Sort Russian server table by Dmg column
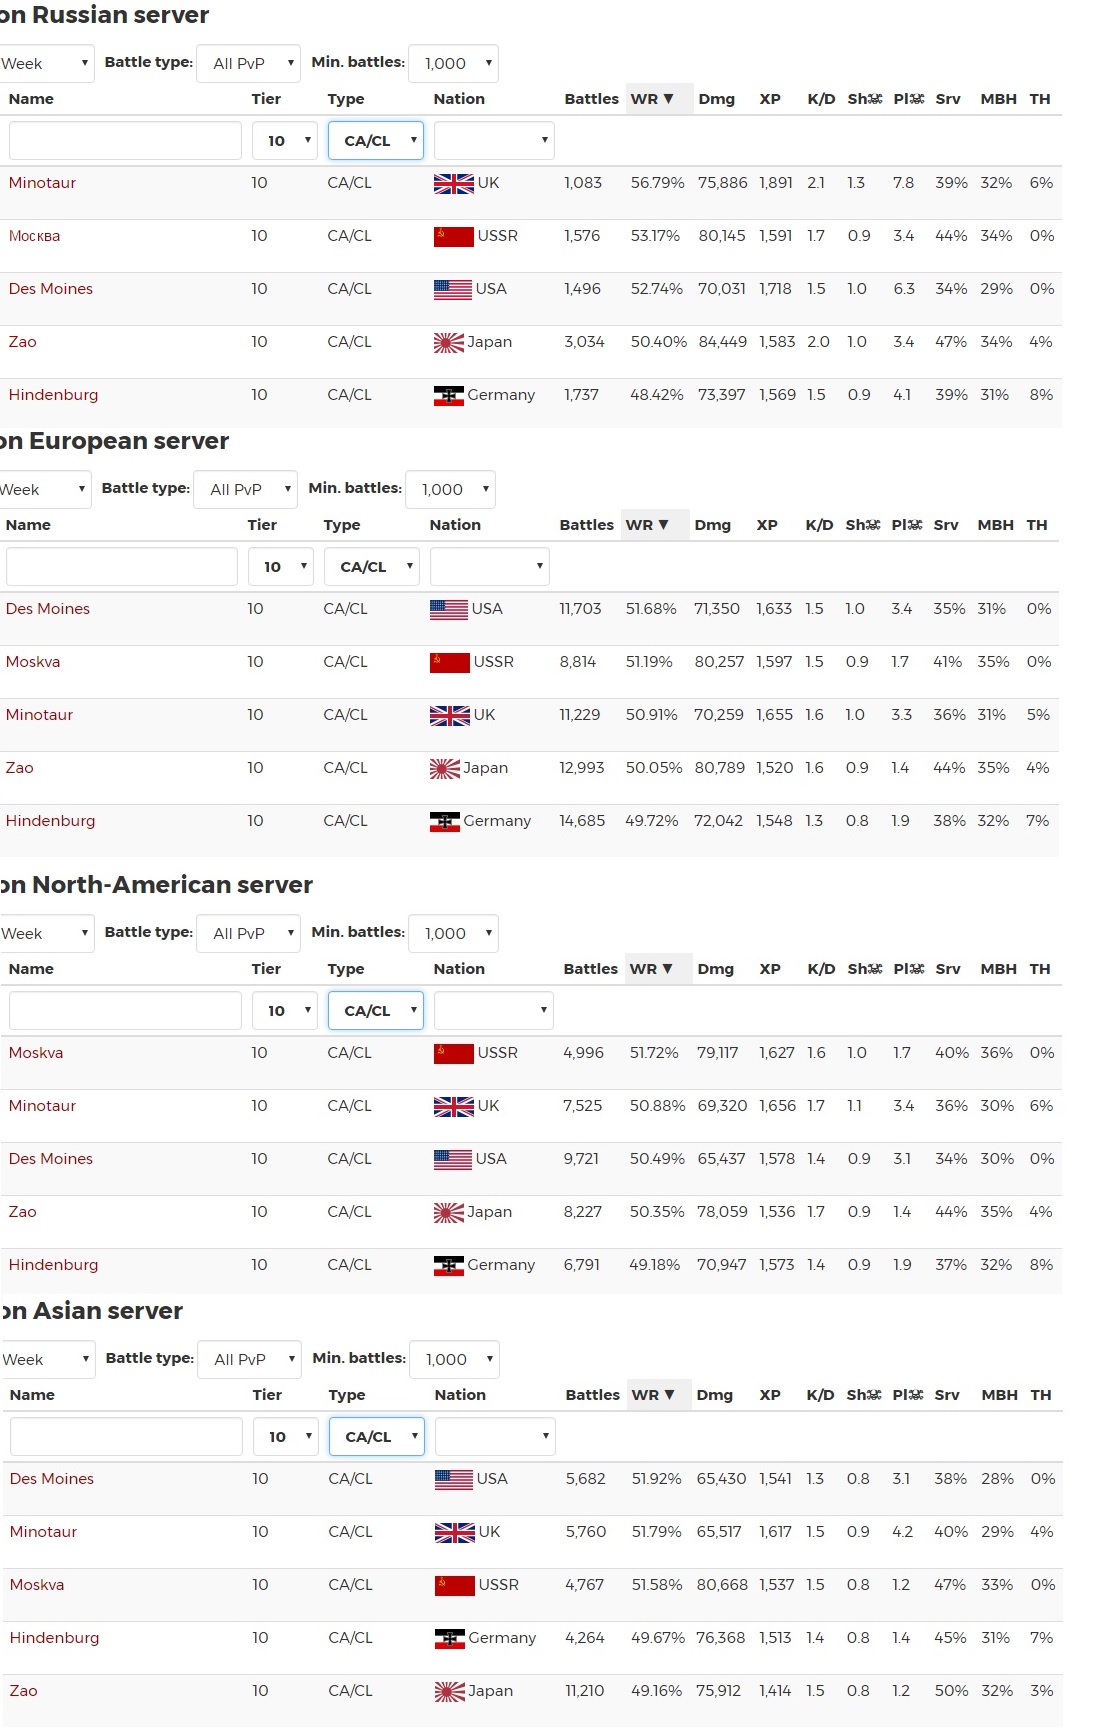 716,99
